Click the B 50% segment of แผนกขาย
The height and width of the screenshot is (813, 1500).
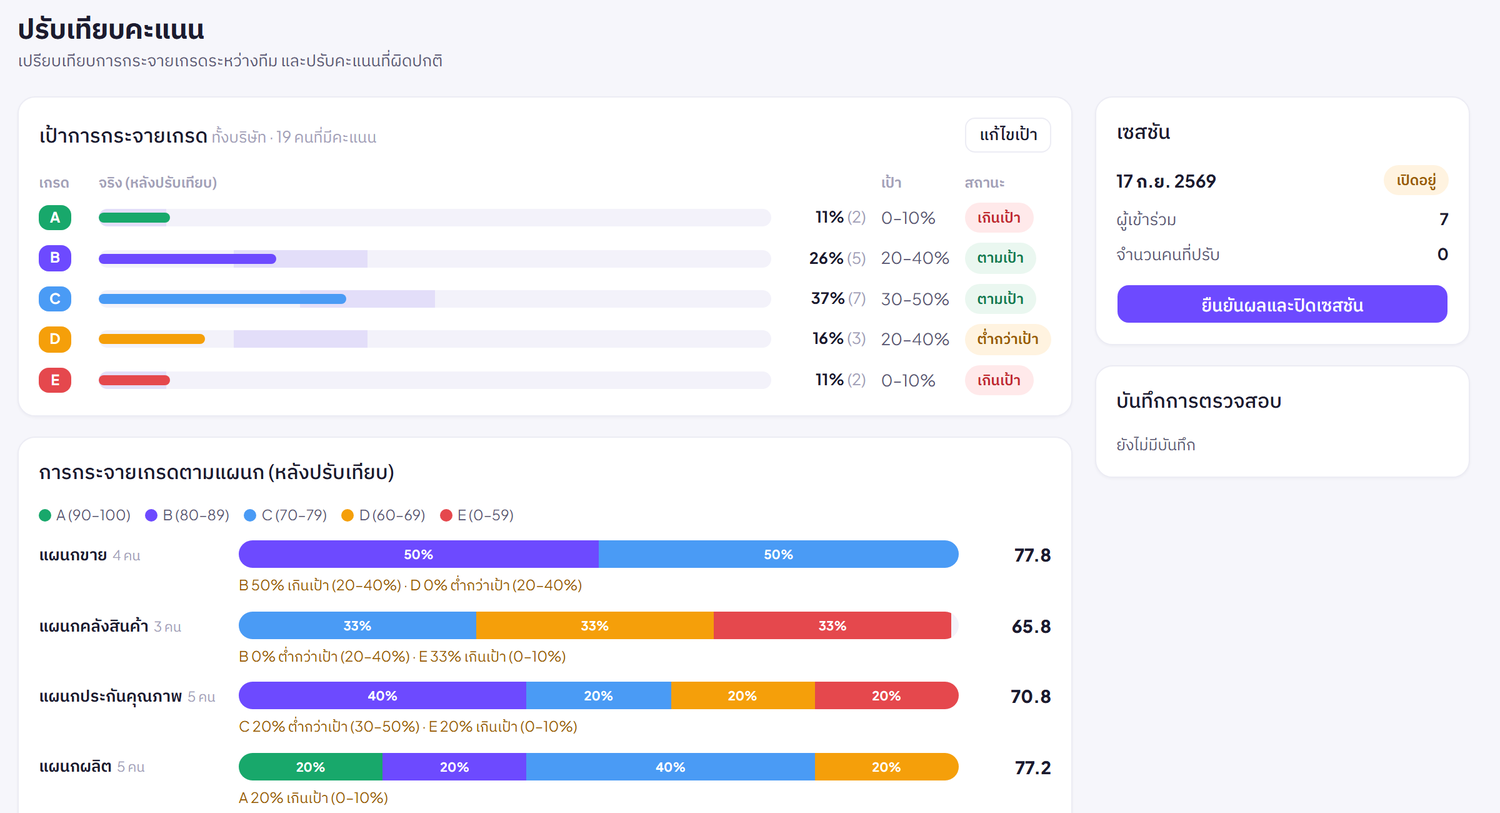pos(418,554)
